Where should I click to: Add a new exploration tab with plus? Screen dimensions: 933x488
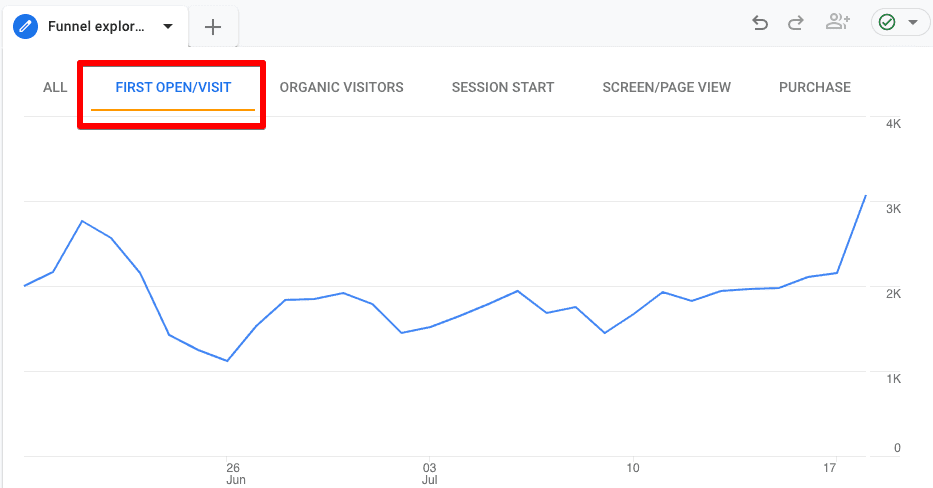pos(213,27)
